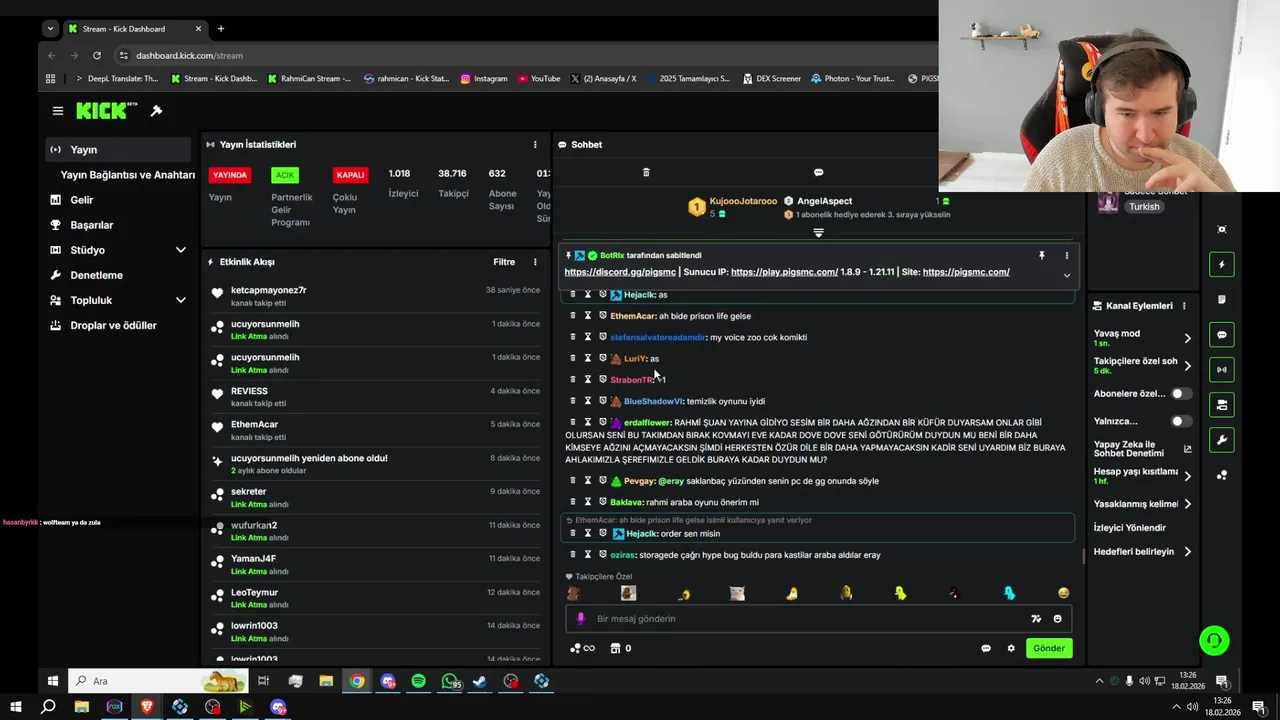1280x720 pixels.
Task: Open Başarılar in sidebar
Action: [91, 225]
